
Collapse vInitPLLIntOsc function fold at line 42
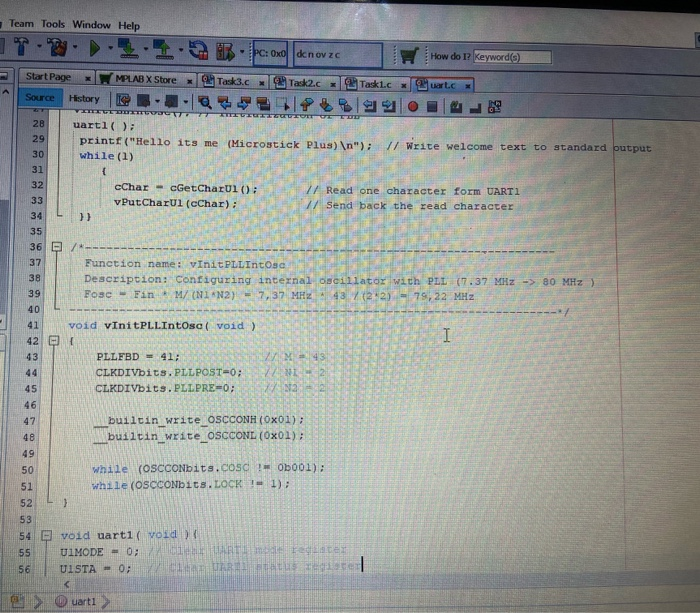54,341
